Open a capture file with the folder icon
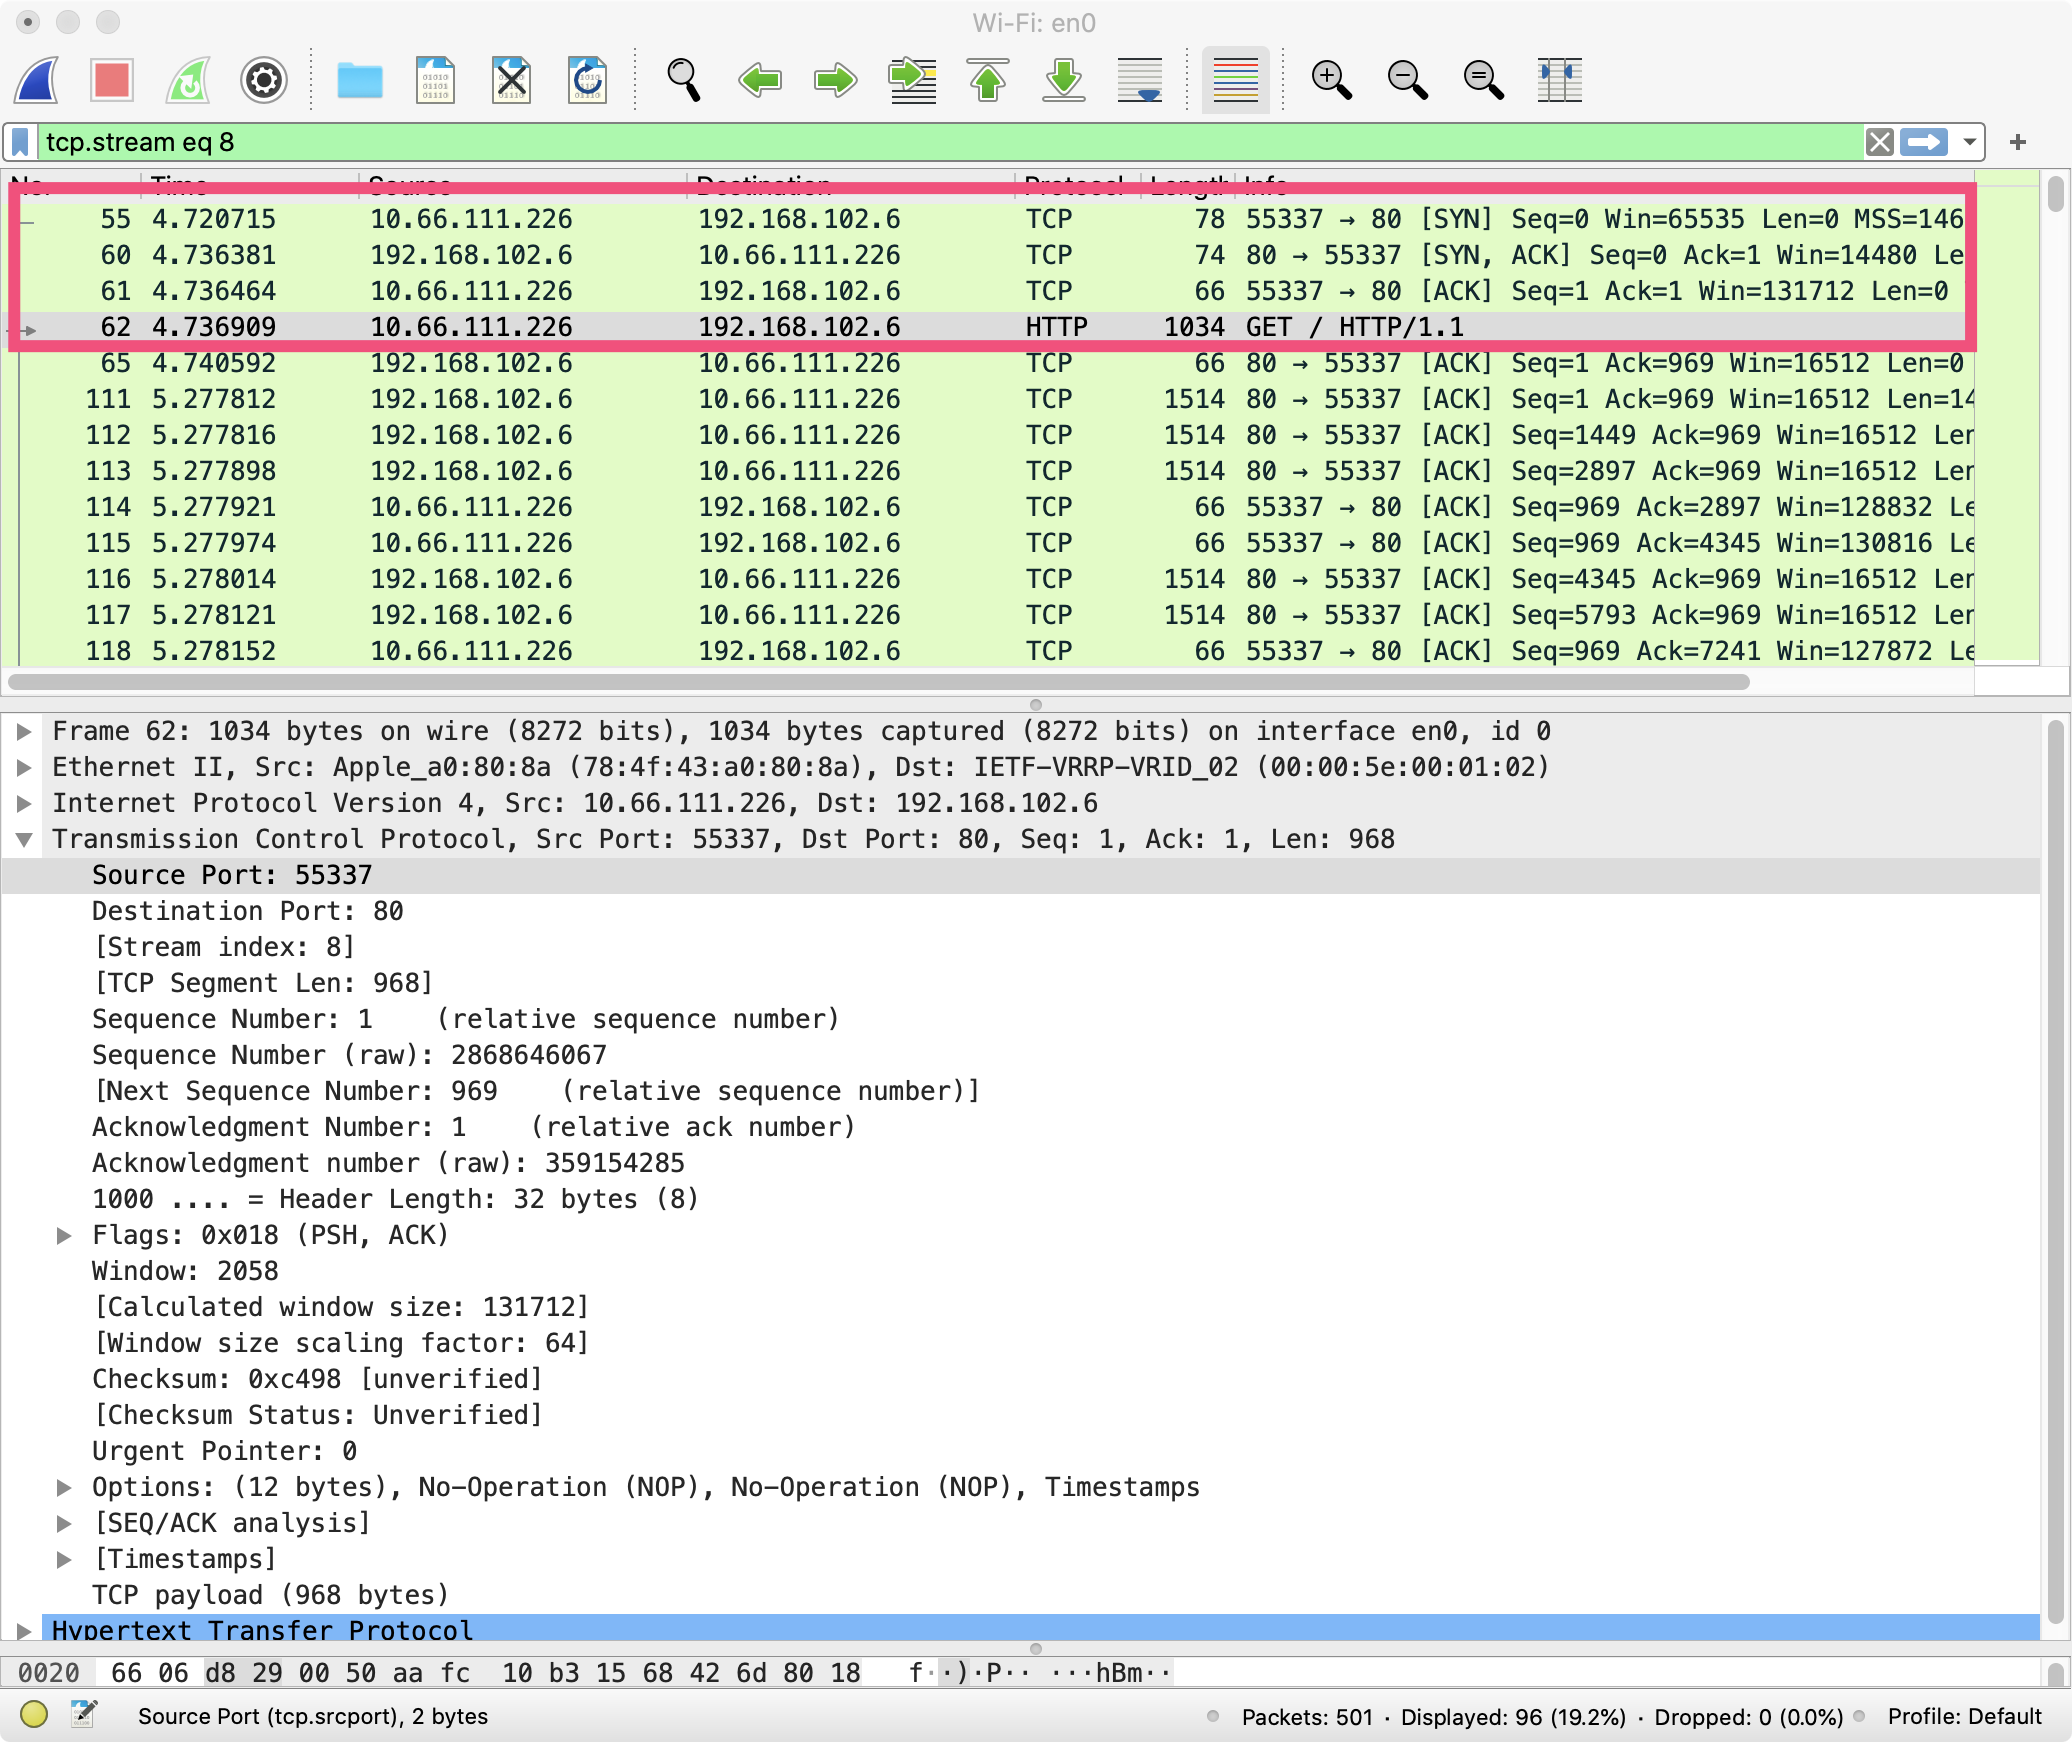This screenshot has height=1742, width=2072. tap(360, 80)
